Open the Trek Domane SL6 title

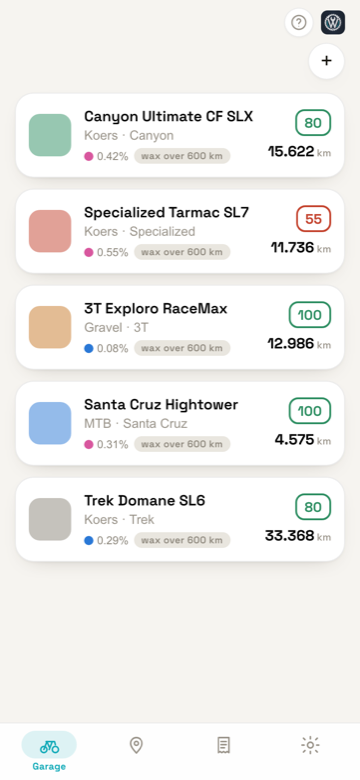145,500
